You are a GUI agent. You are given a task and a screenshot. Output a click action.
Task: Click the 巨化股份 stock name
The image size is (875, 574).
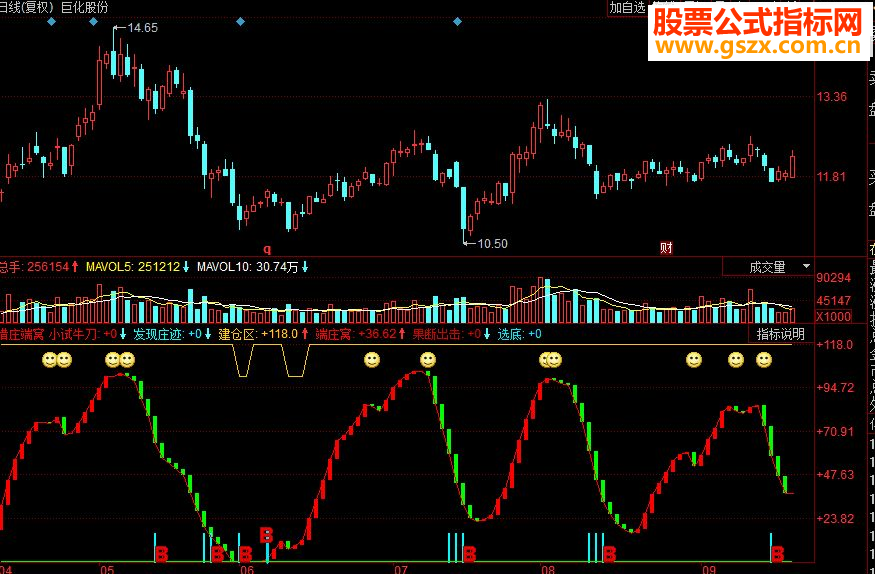(x=85, y=8)
